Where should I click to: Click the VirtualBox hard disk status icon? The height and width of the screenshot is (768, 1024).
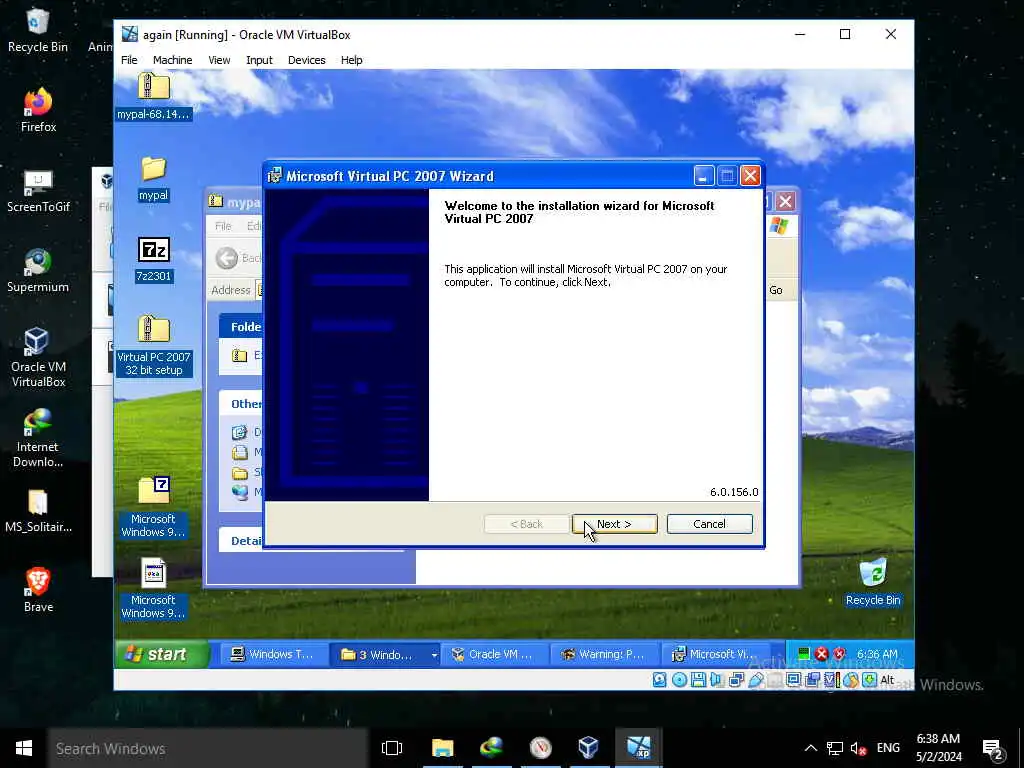tap(660, 680)
